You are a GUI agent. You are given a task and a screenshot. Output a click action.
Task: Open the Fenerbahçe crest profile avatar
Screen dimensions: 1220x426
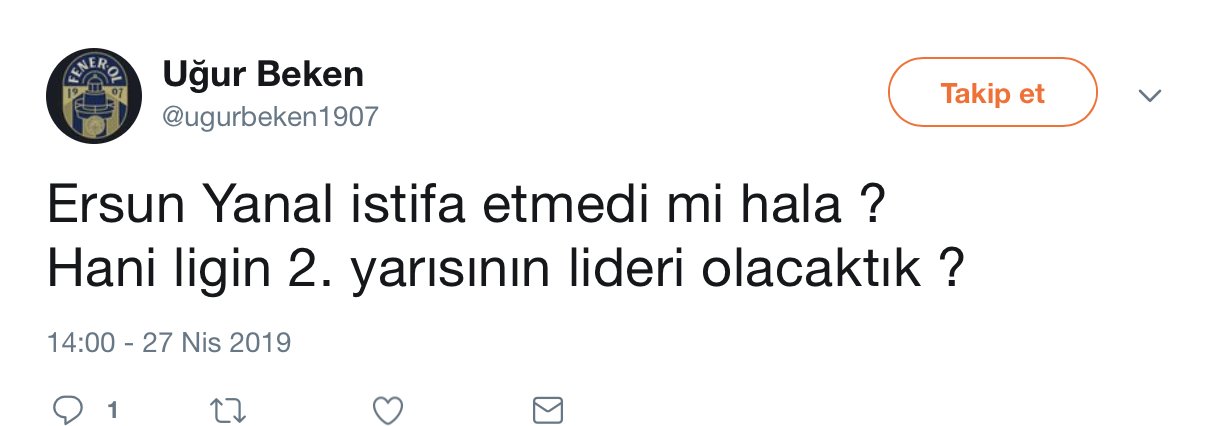coord(95,95)
